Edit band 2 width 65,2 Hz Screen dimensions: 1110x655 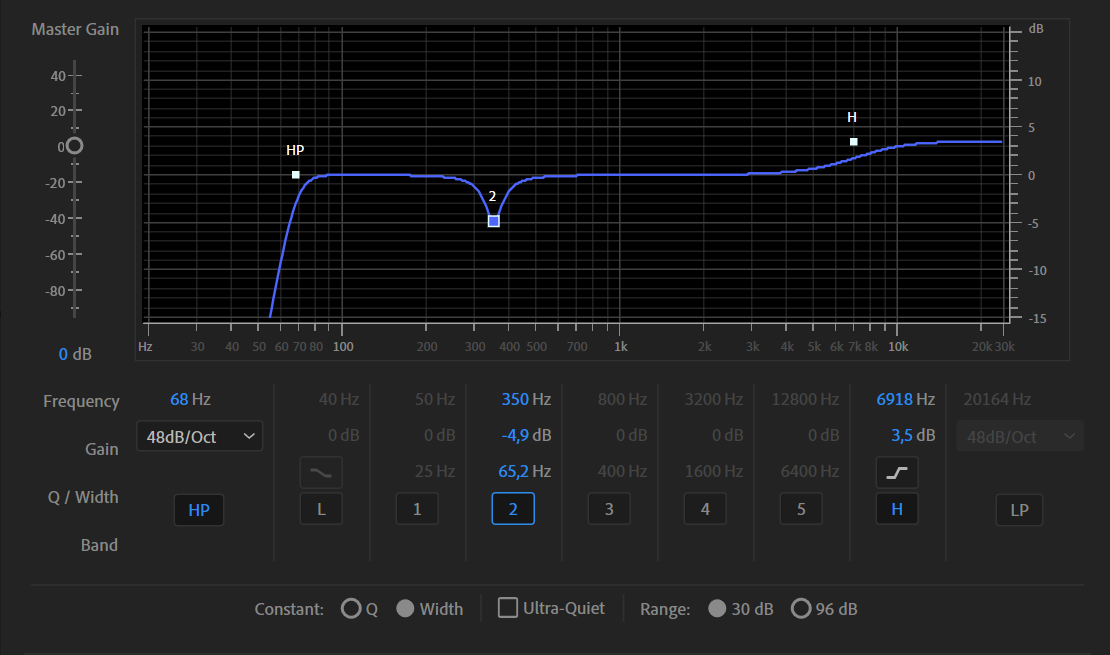coord(525,472)
